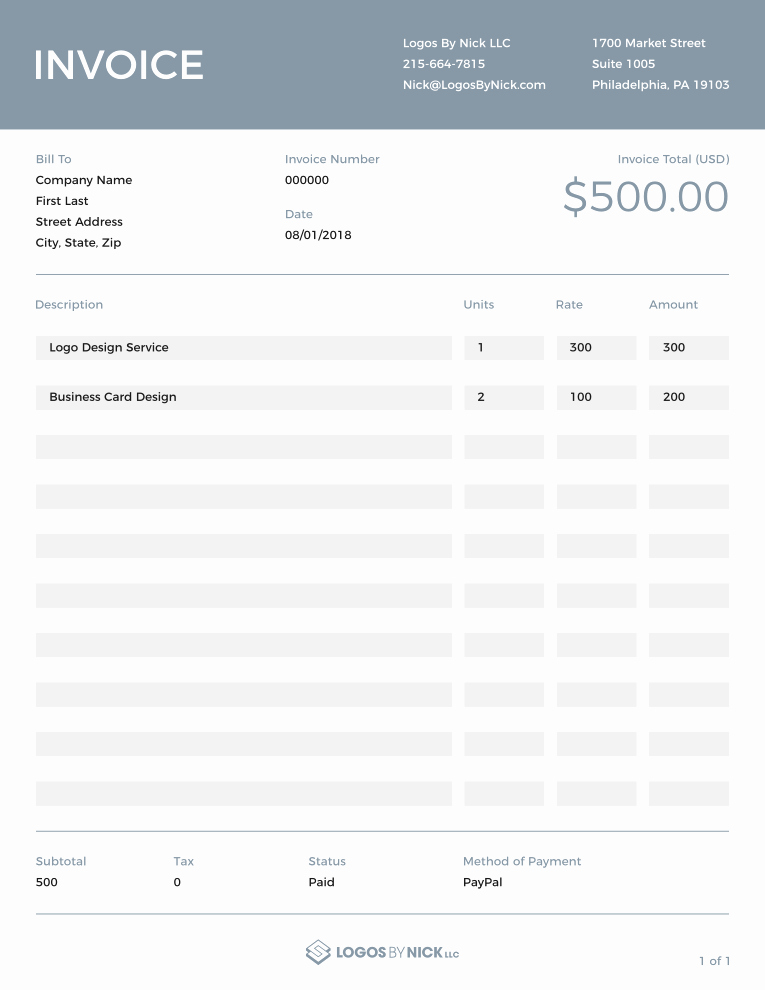Click the $500.00 invoice total
The image size is (765, 990).
point(646,196)
